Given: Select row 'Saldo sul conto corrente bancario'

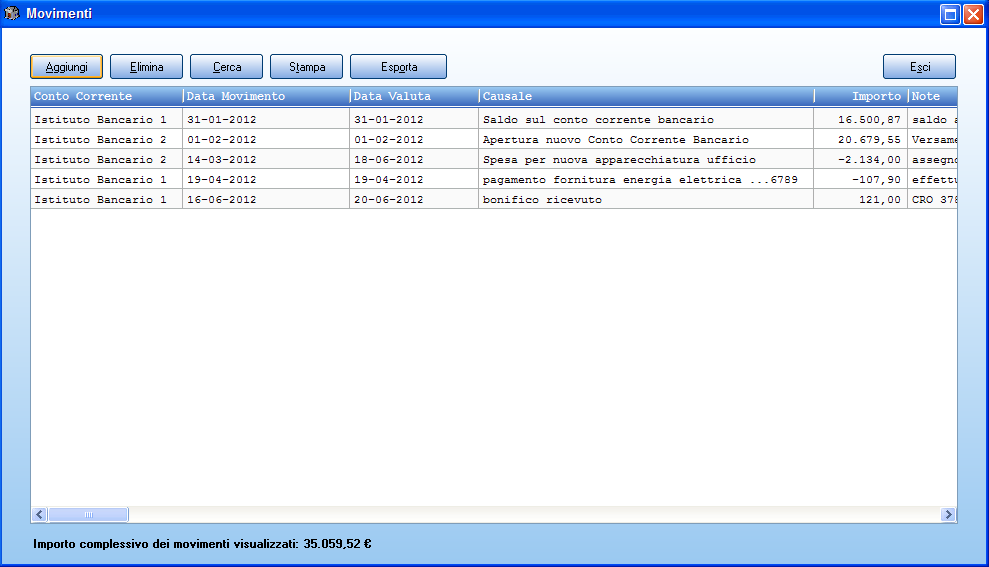Looking at the screenshot, I should click(494, 119).
